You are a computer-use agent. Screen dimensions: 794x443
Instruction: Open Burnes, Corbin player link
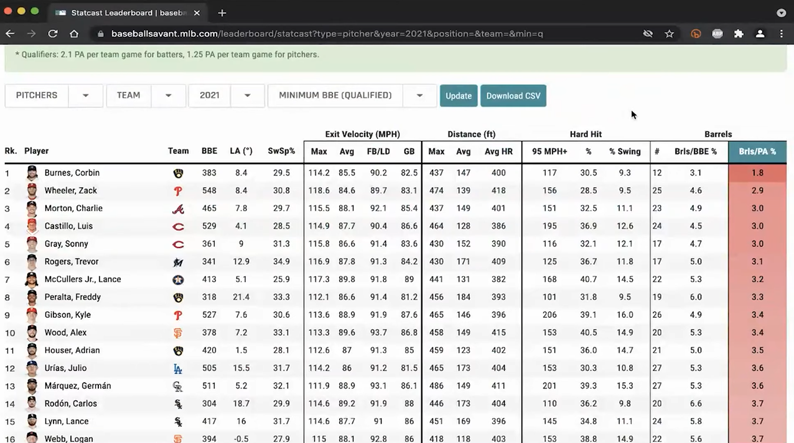coord(72,173)
